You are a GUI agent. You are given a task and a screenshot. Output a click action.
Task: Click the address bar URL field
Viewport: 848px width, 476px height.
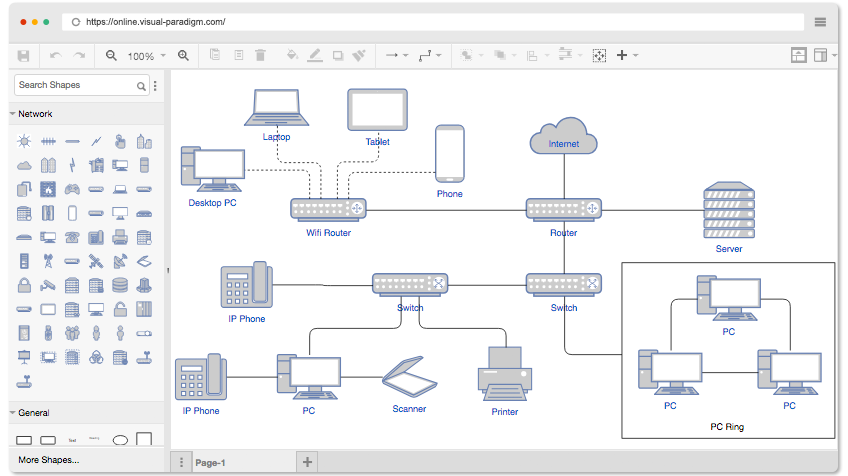pos(433,22)
